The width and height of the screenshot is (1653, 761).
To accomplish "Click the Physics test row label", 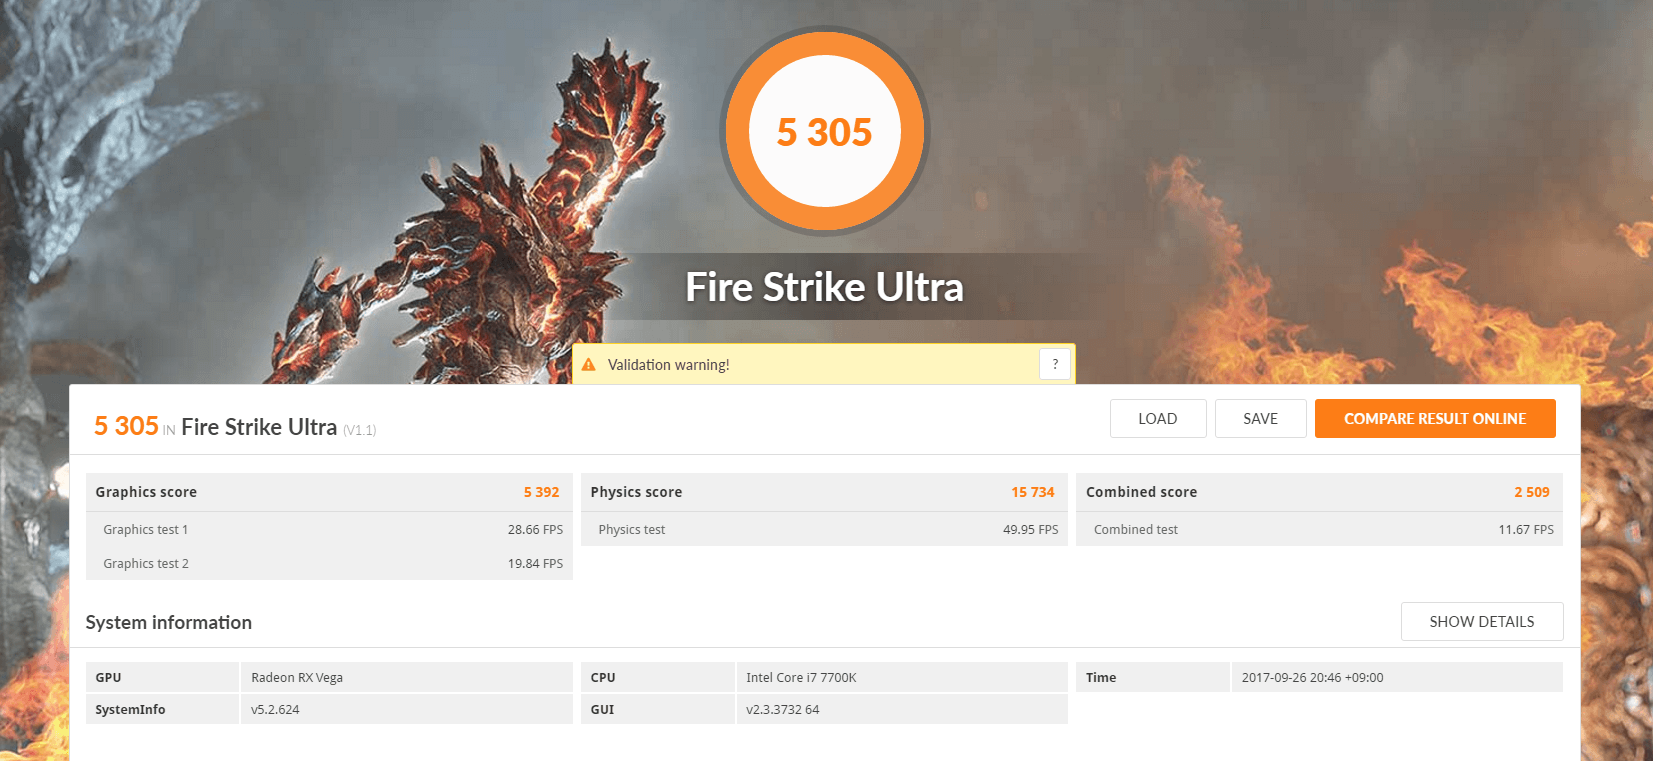I will [x=632, y=530].
